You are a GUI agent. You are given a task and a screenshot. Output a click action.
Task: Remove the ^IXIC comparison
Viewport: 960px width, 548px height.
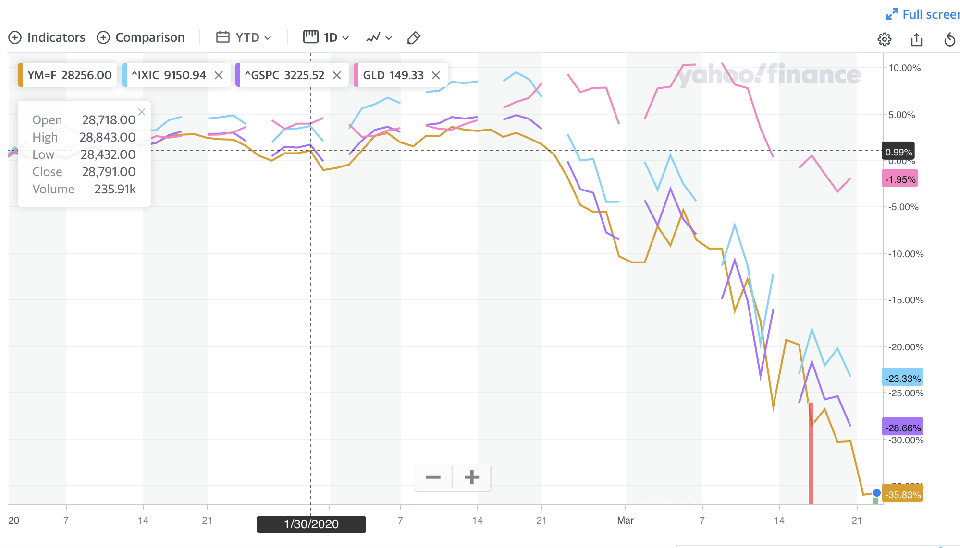218,75
